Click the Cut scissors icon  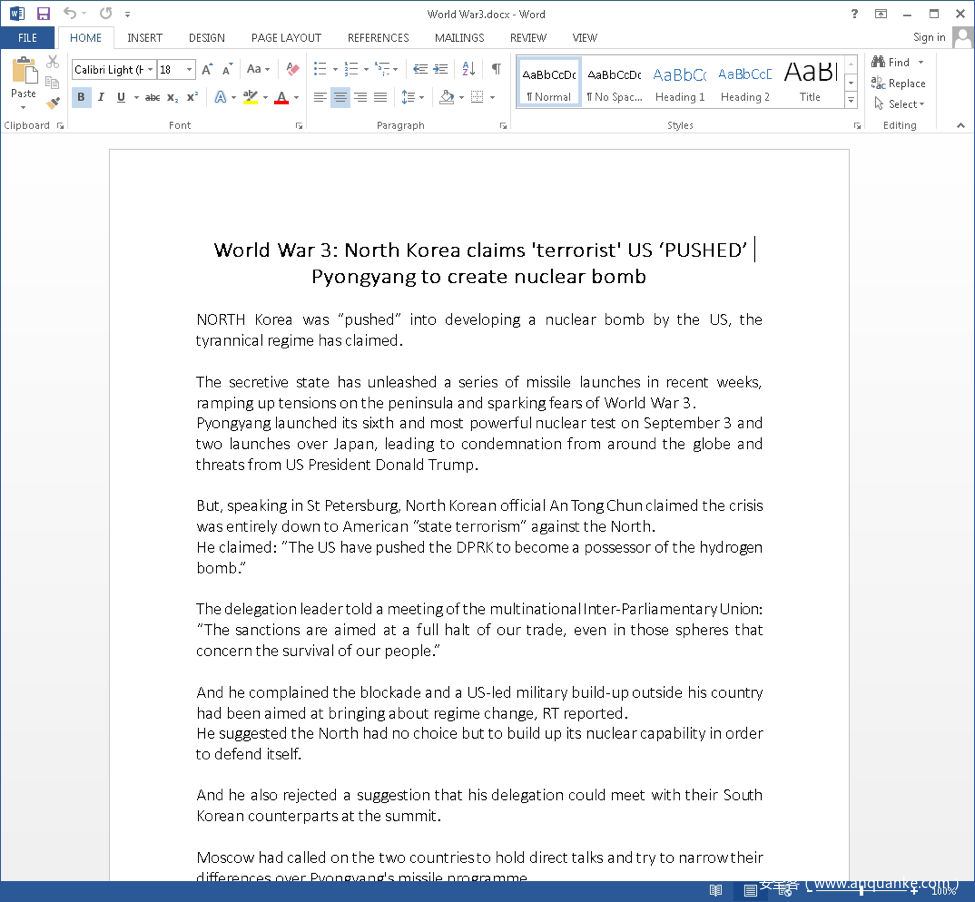point(53,62)
